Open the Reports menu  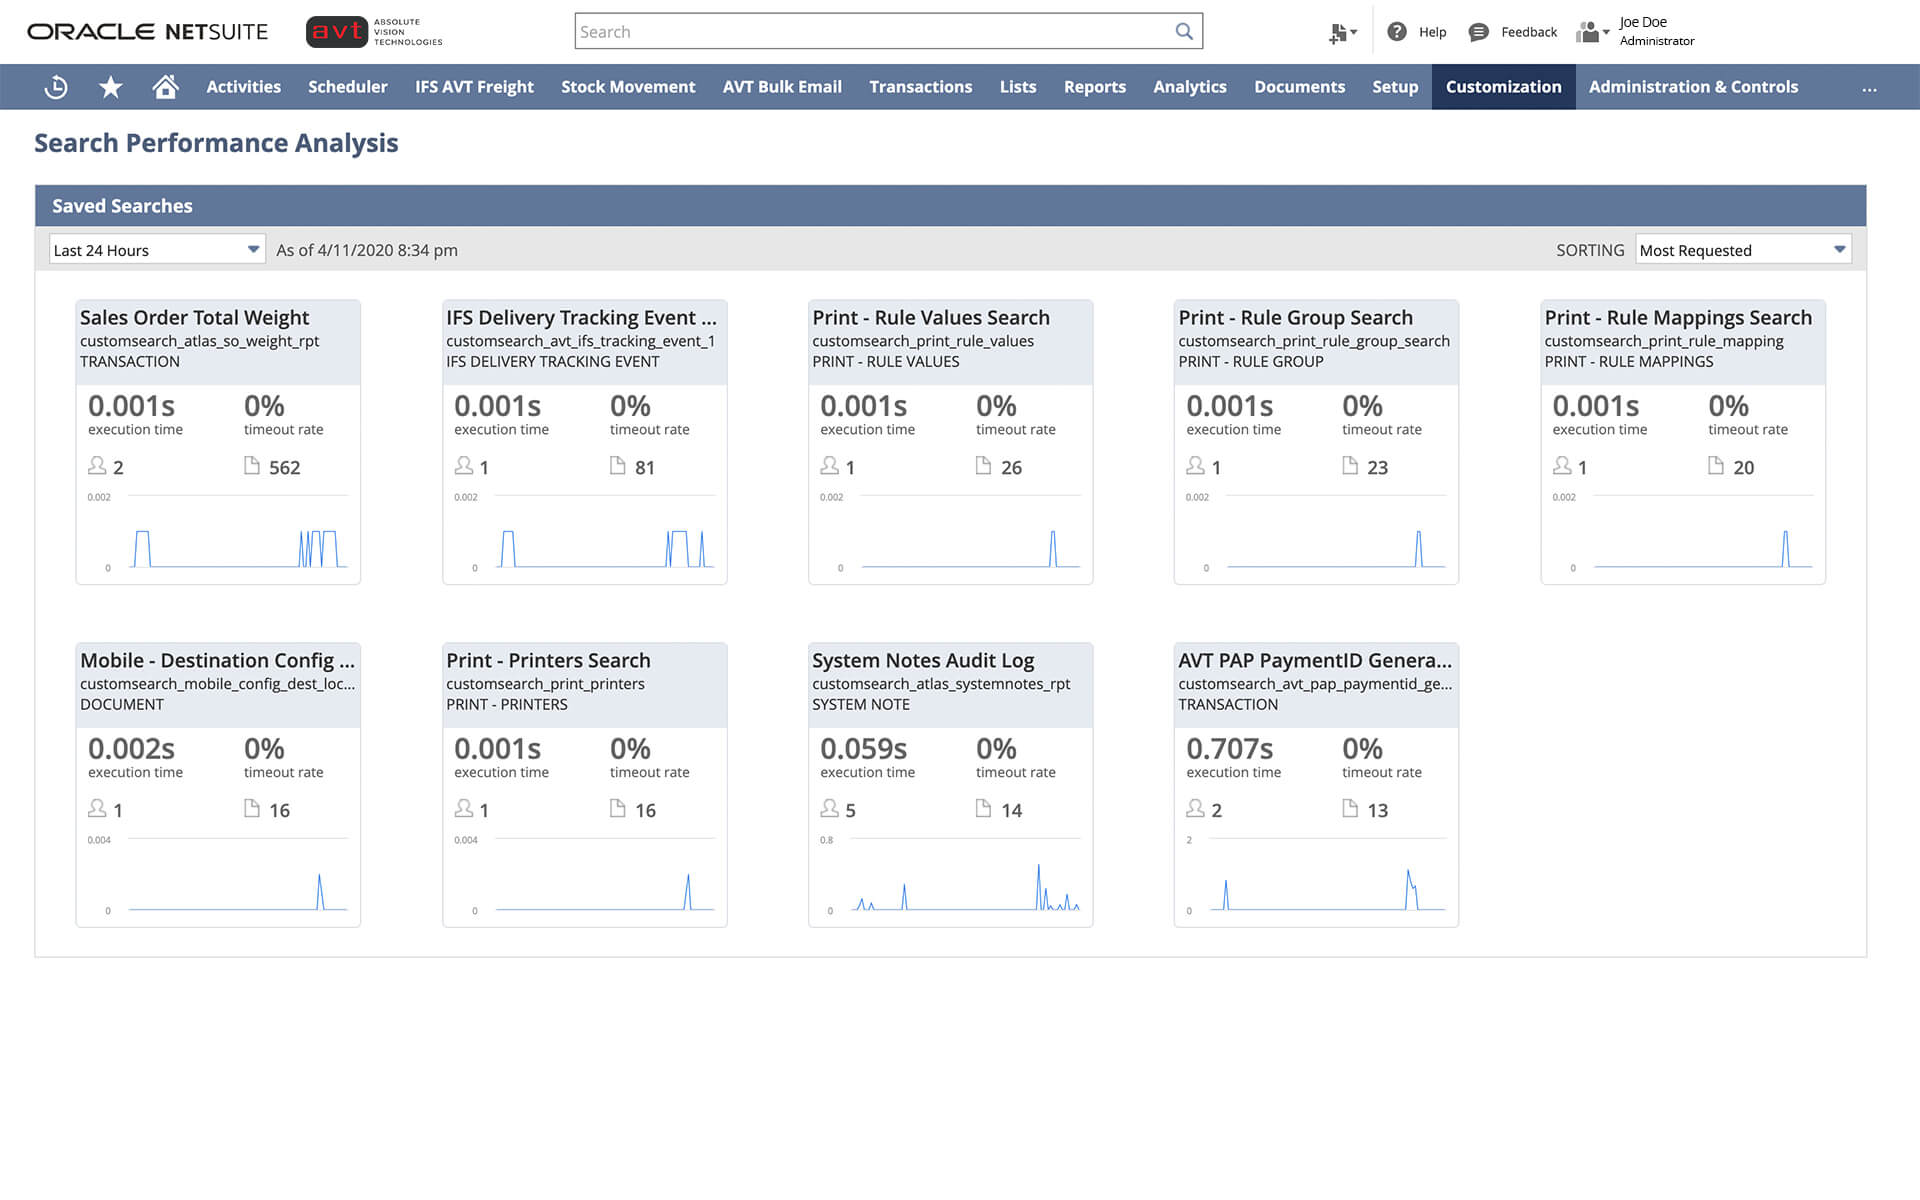click(x=1094, y=87)
